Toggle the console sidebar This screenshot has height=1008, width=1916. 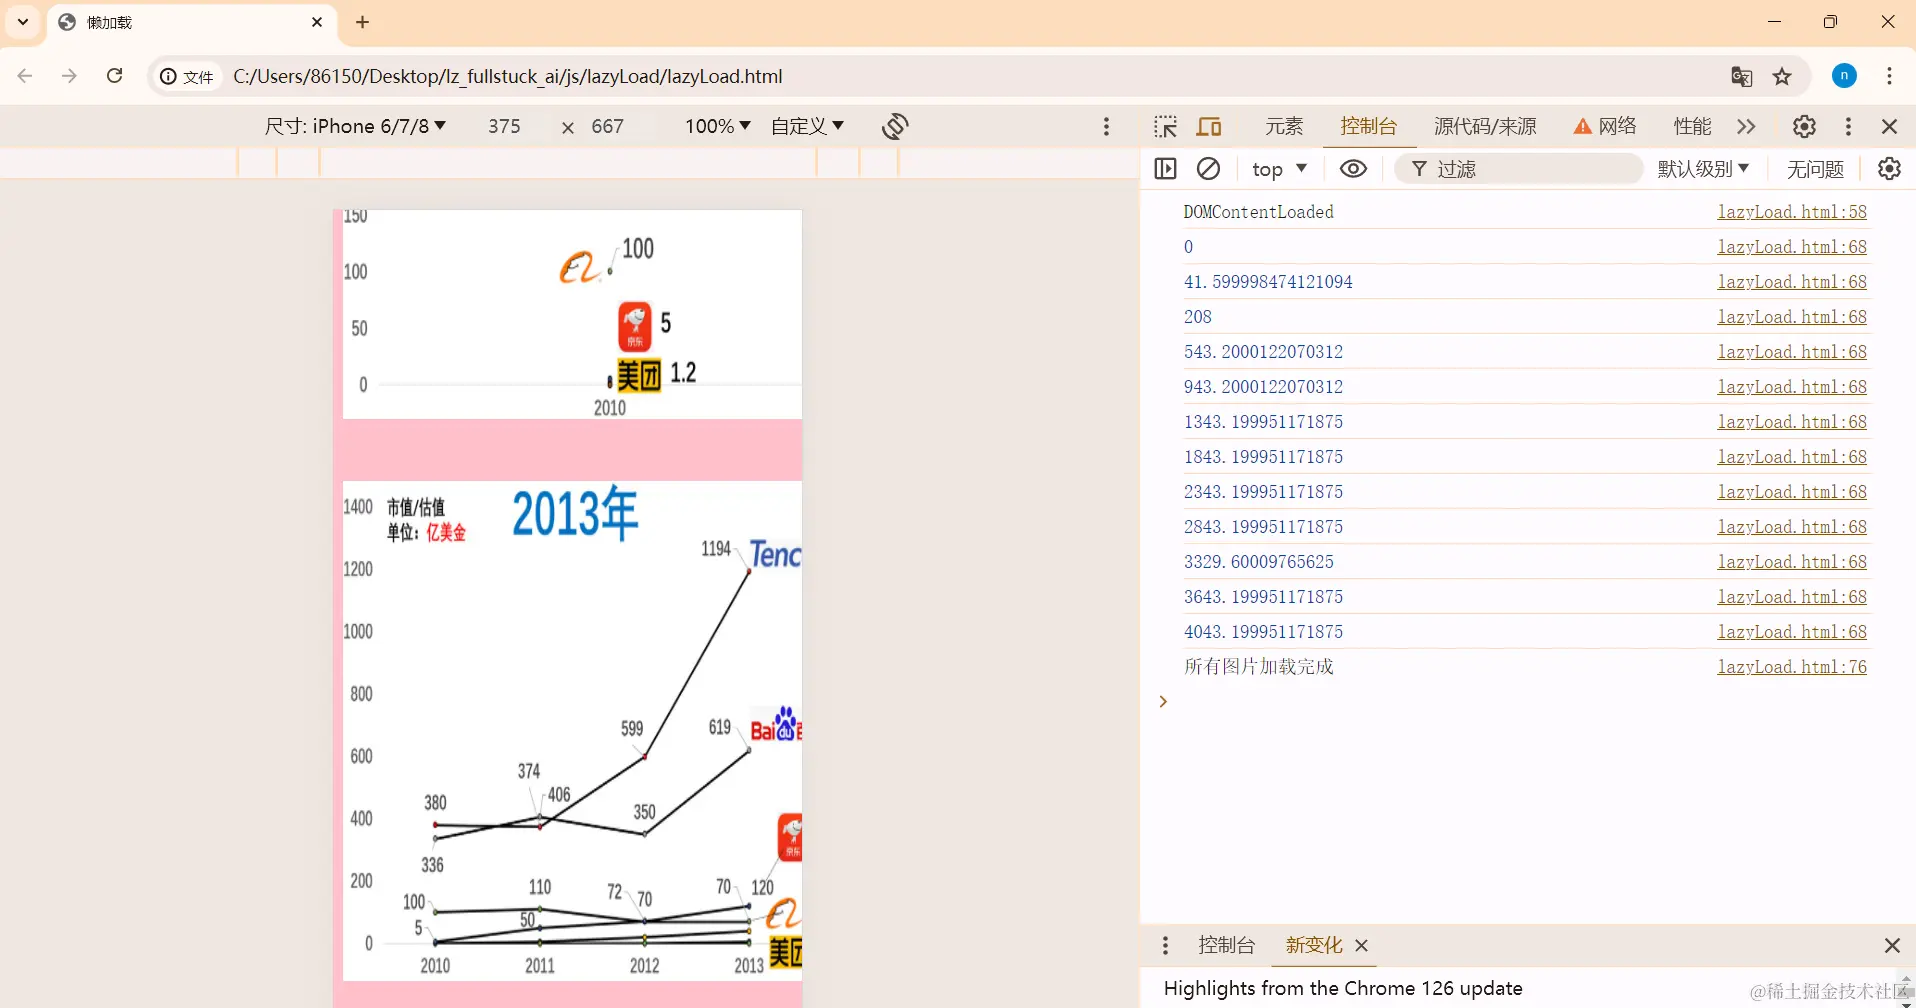pyautogui.click(x=1165, y=169)
